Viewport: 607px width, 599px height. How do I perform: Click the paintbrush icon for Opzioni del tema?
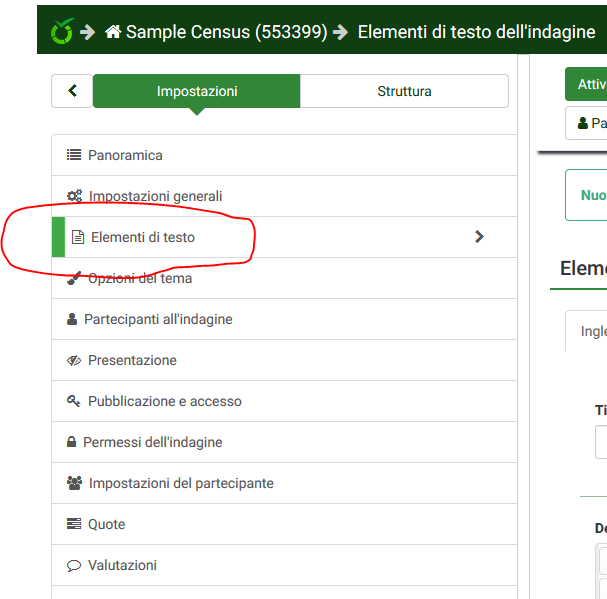click(x=74, y=279)
